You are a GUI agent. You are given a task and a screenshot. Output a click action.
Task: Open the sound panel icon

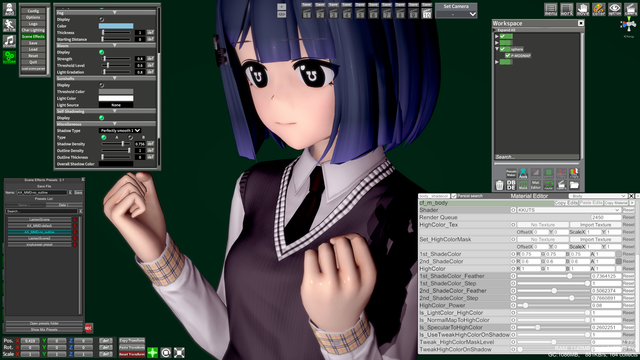pyautogui.click(x=9, y=41)
